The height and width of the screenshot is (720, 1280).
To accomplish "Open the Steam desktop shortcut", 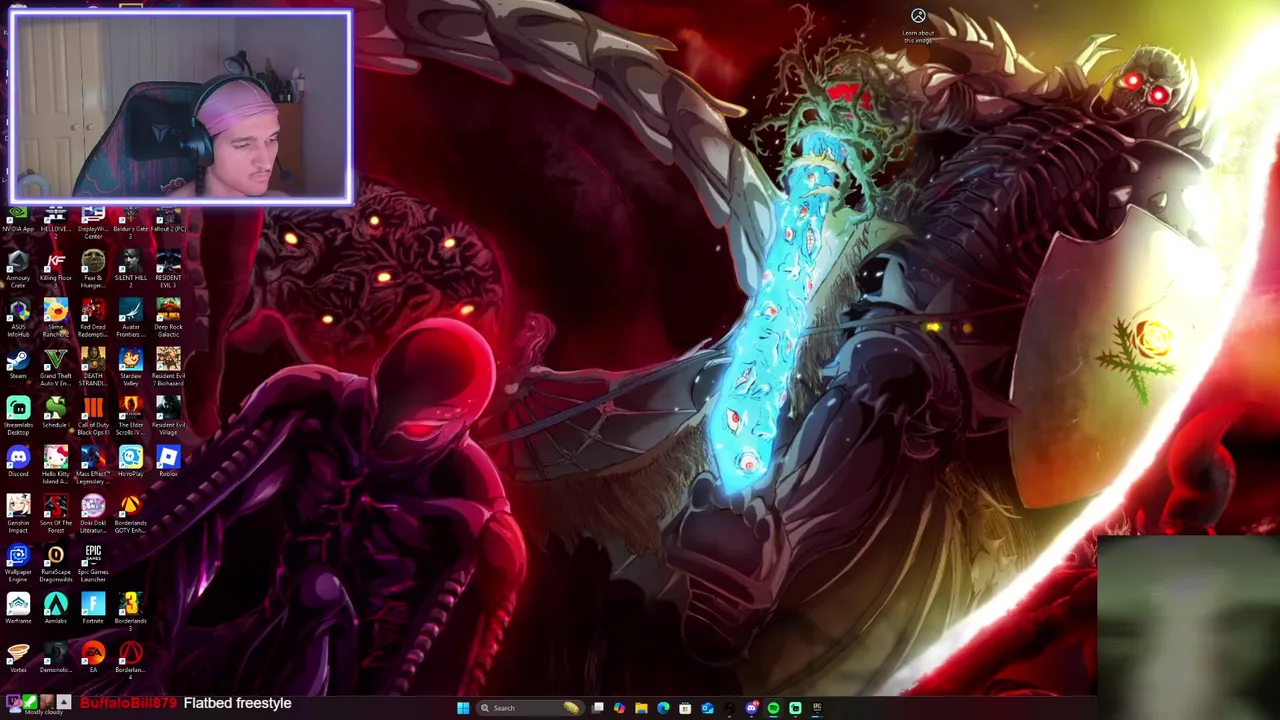I will coord(18,364).
